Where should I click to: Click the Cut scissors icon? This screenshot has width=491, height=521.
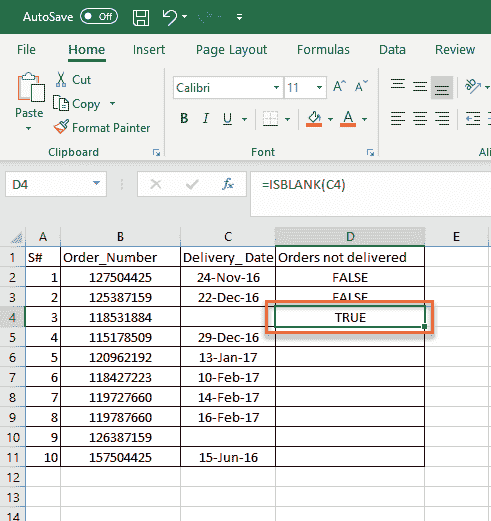(x=61, y=79)
